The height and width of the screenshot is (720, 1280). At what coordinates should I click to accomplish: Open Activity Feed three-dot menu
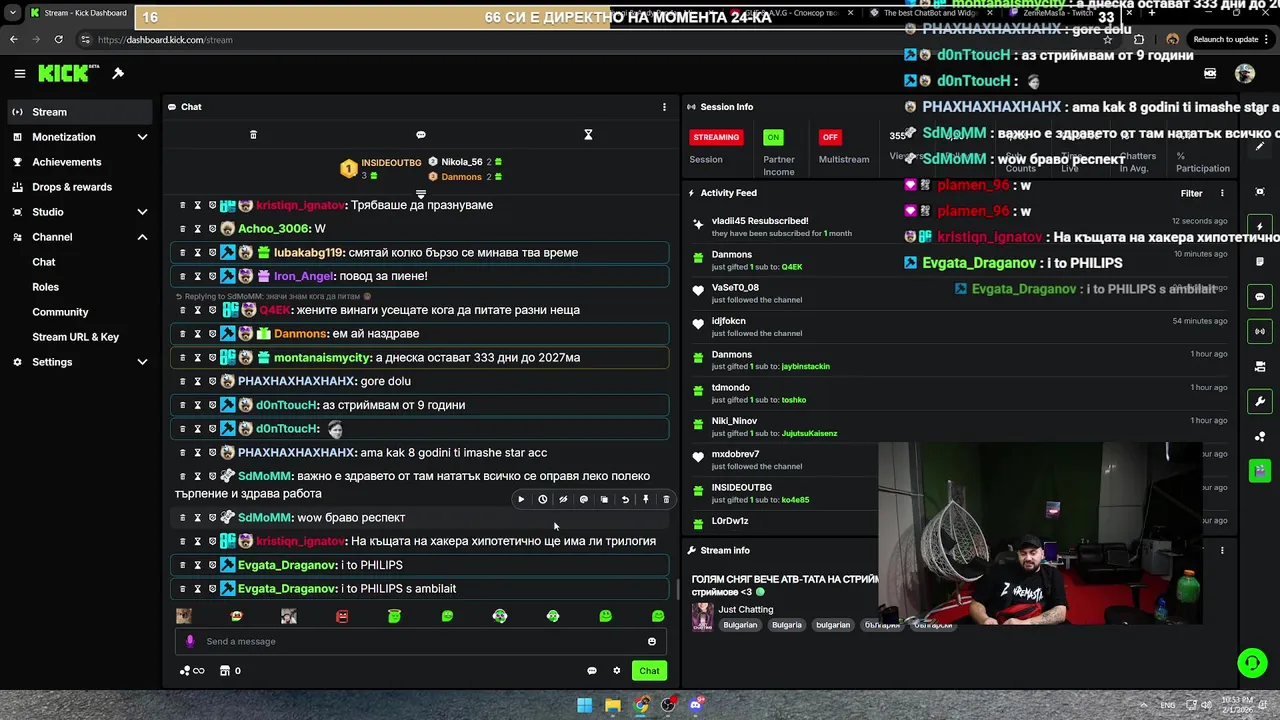1222,193
